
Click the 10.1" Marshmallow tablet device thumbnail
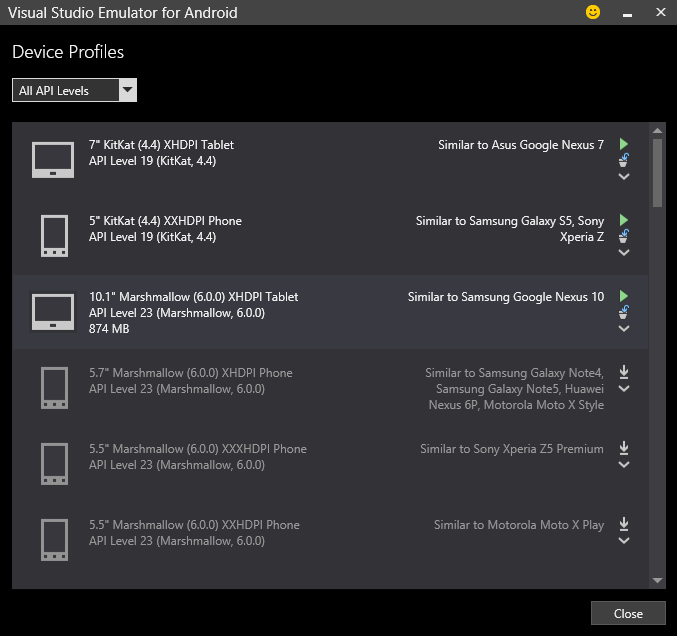pyautogui.click(x=53, y=311)
